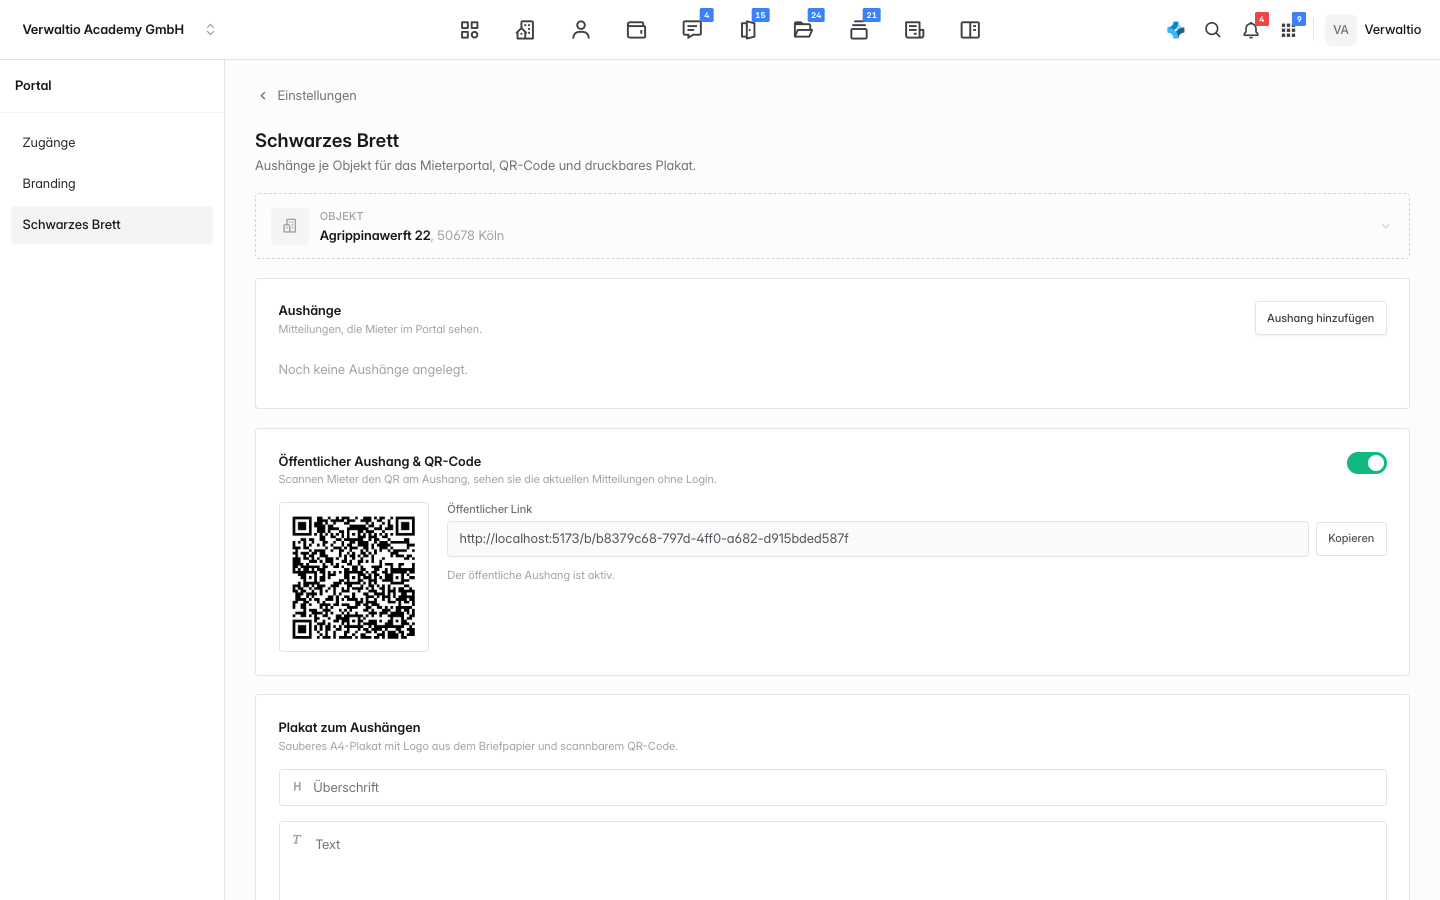Select Branding in the Portal sidebar

coord(112,184)
